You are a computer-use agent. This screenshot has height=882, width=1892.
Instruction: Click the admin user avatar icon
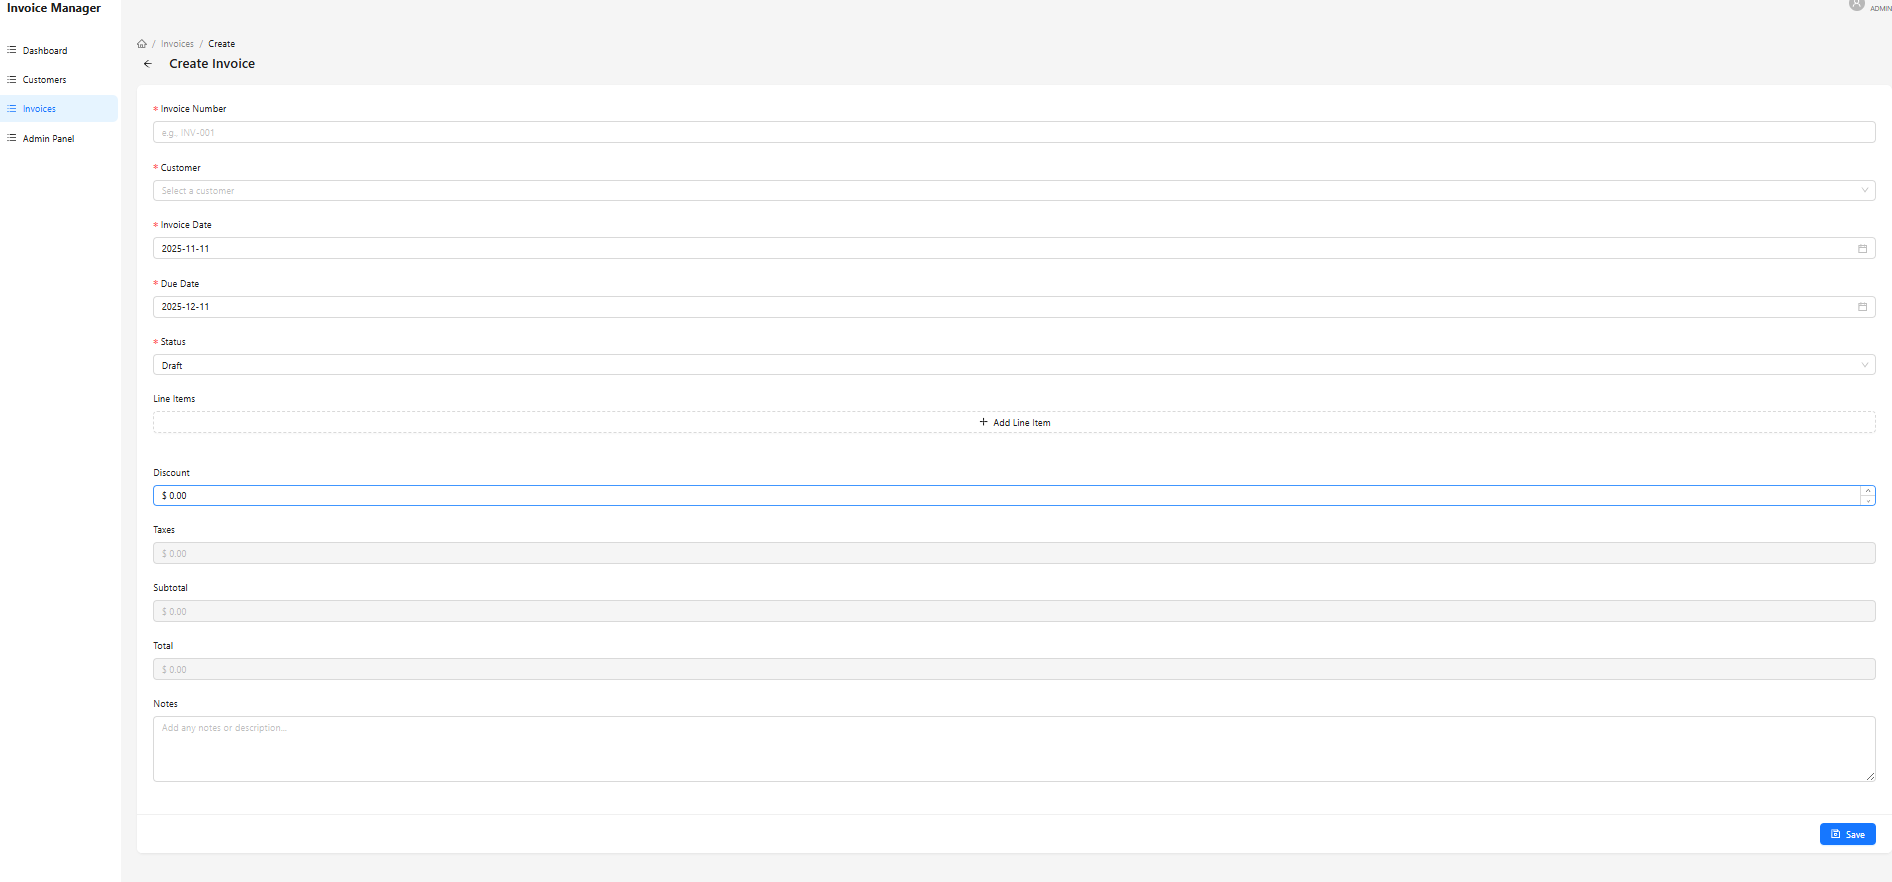(1856, 5)
